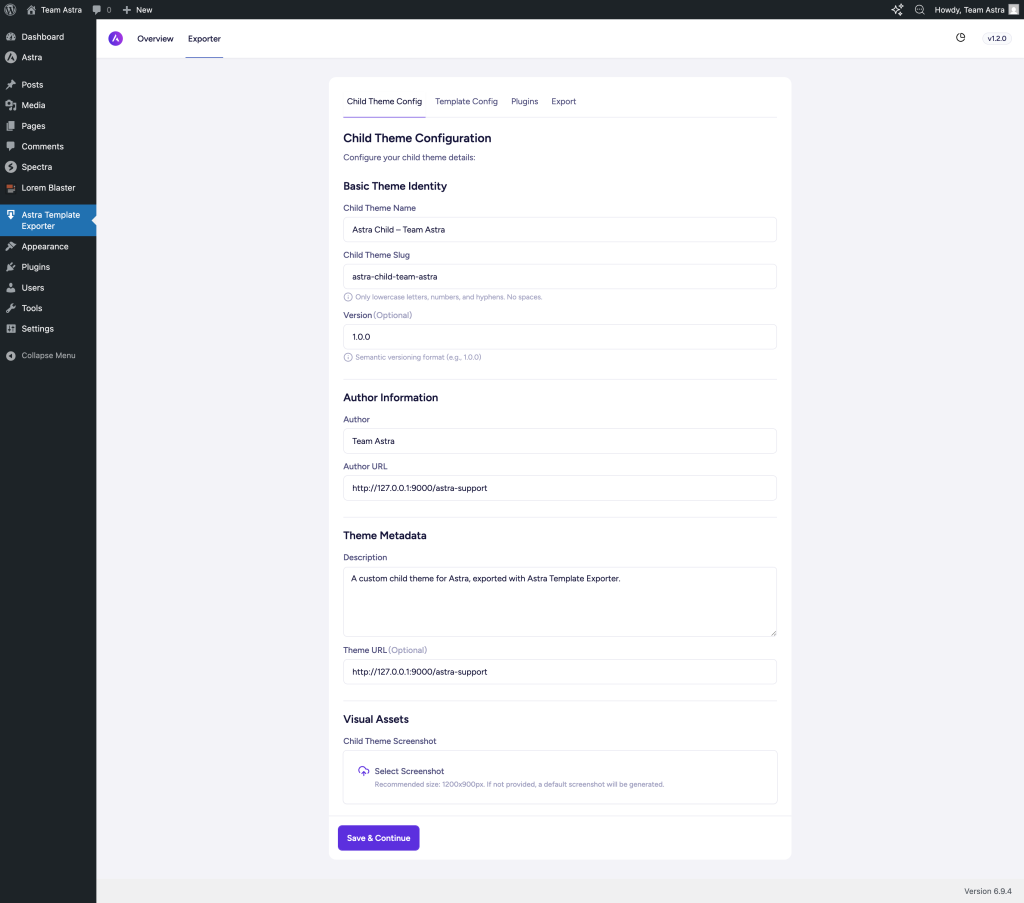The height and width of the screenshot is (903, 1024).
Task: Click the upload icon next to Select Screenshot
Action: (363, 770)
